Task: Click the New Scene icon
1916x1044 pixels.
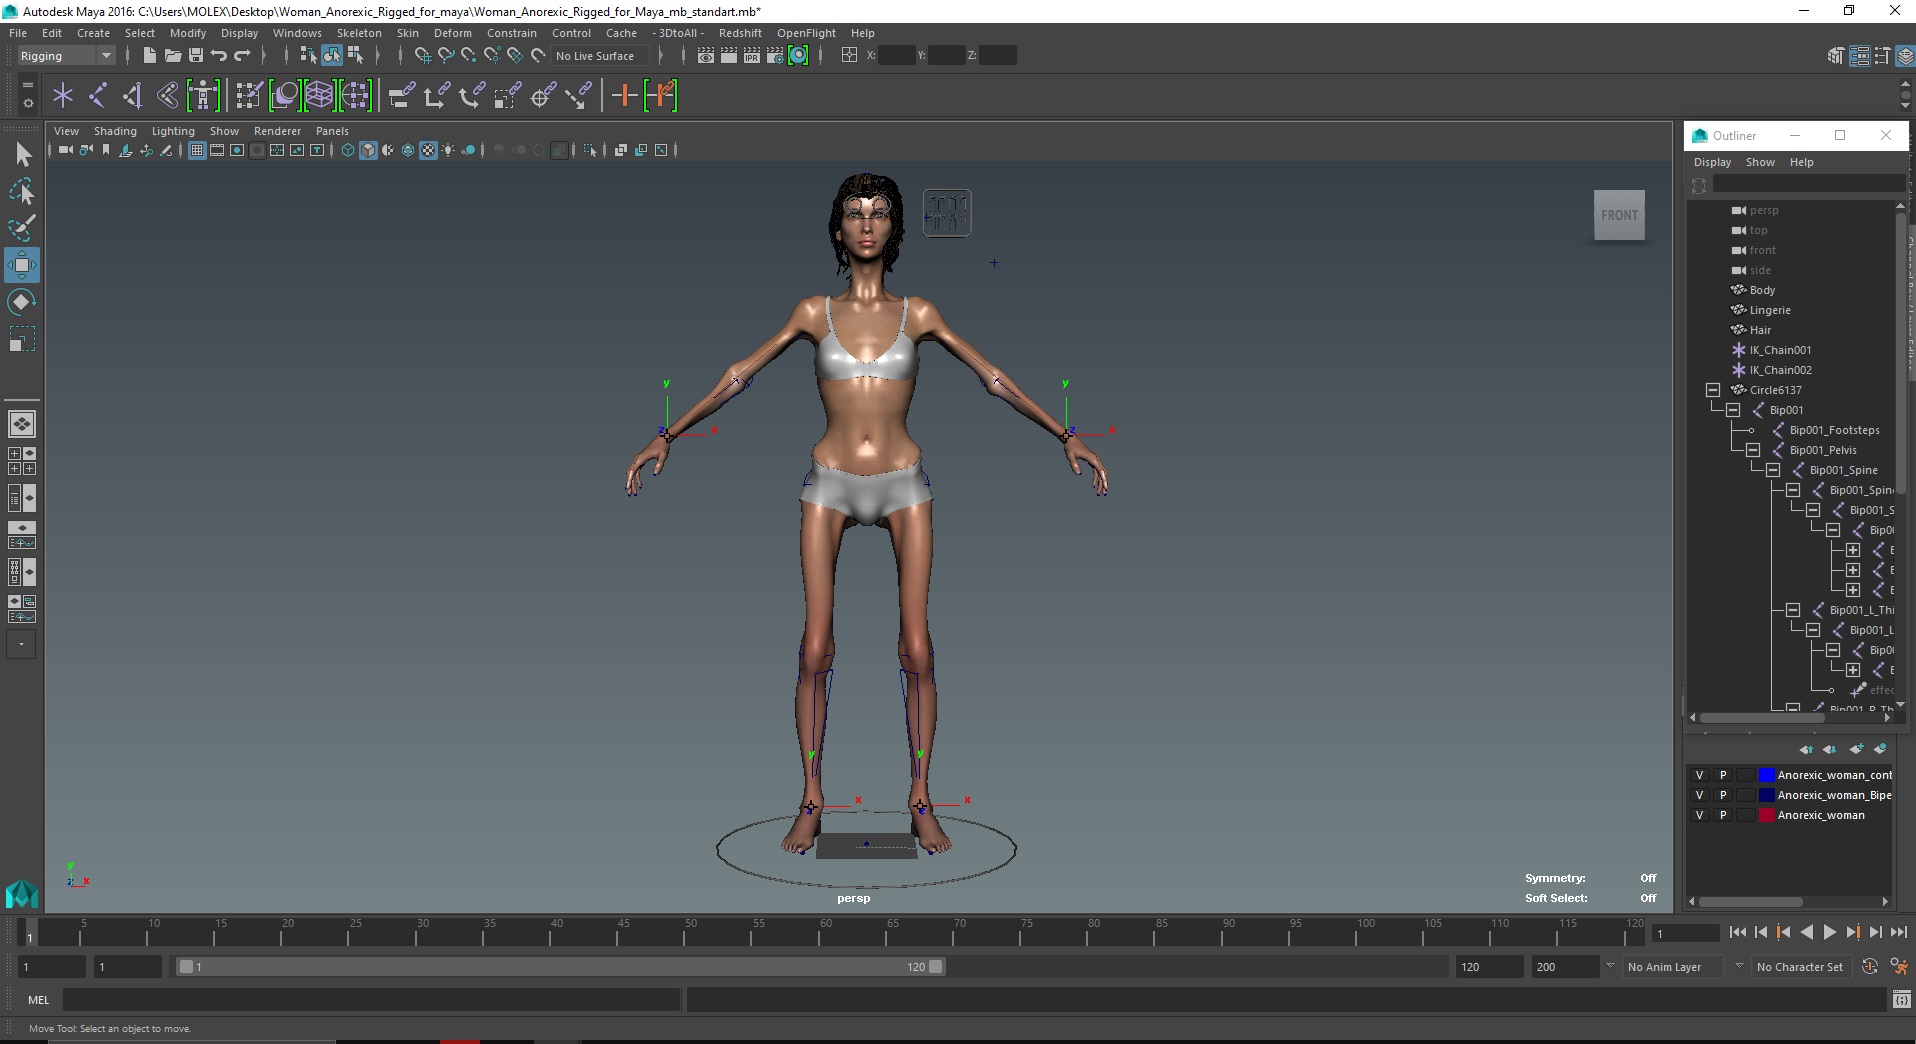Action: coord(149,55)
